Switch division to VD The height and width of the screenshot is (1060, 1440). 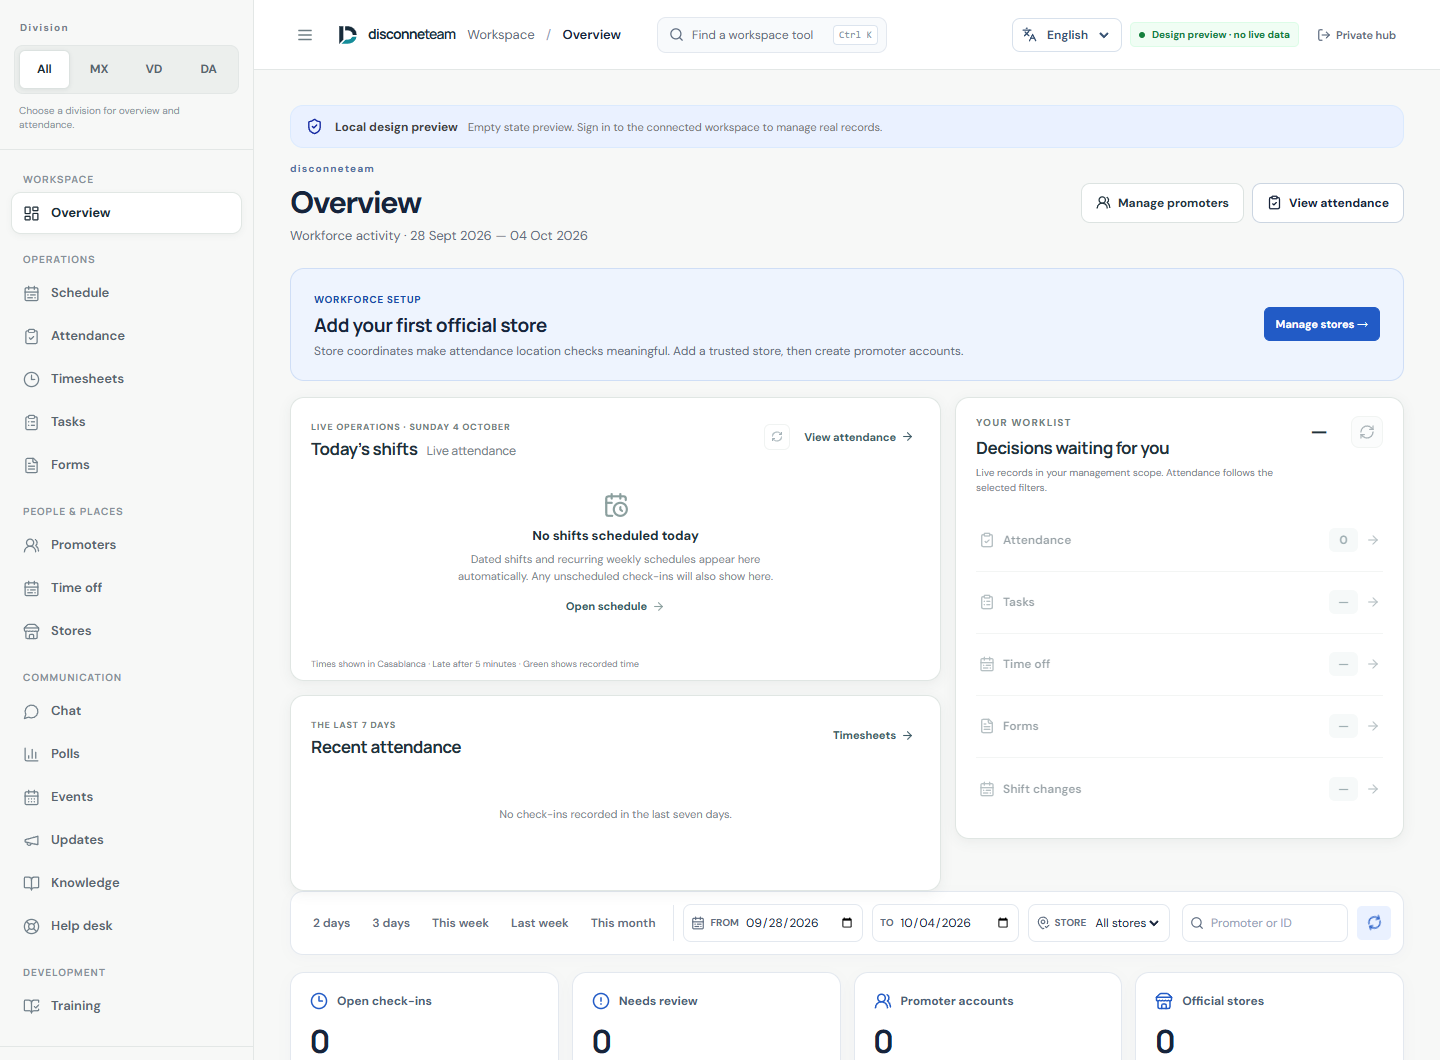pyautogui.click(x=154, y=69)
